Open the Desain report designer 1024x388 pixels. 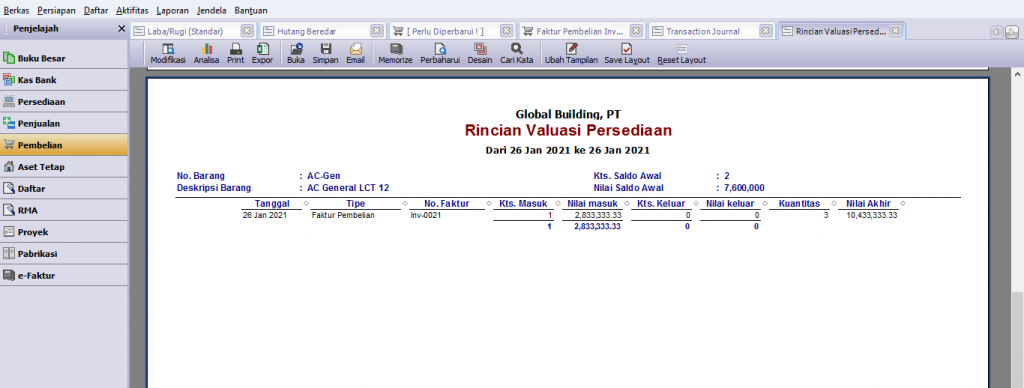[480, 54]
